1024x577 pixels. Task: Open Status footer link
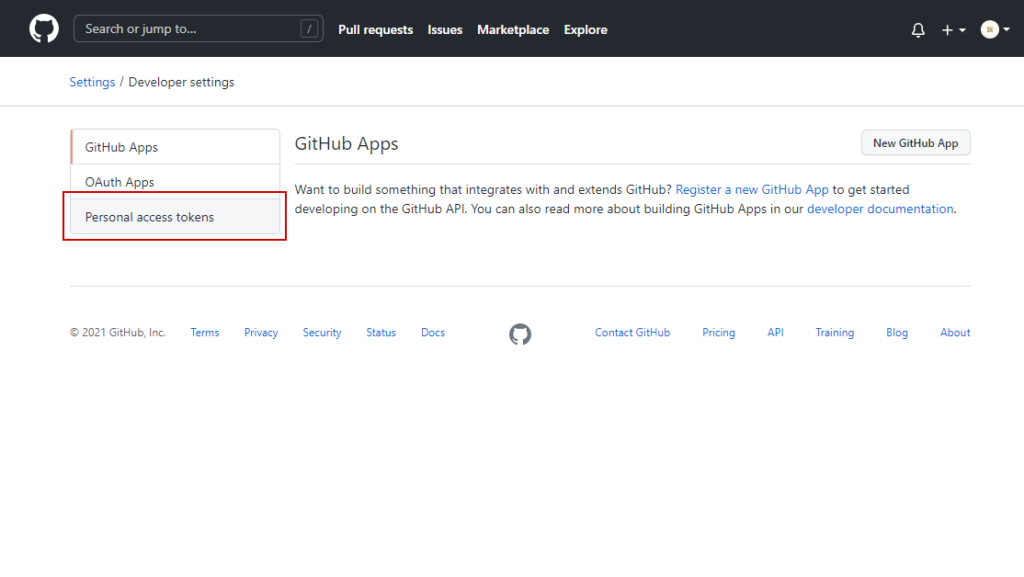(381, 332)
